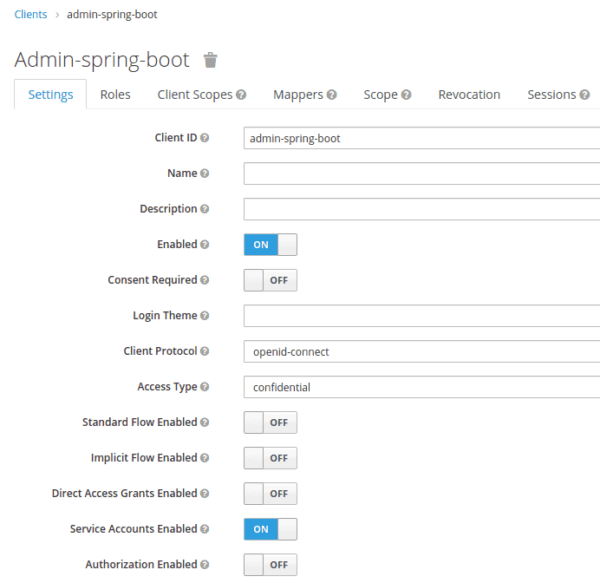Open the Client Protocol dropdown
The width and height of the screenshot is (600, 583).
(420, 352)
